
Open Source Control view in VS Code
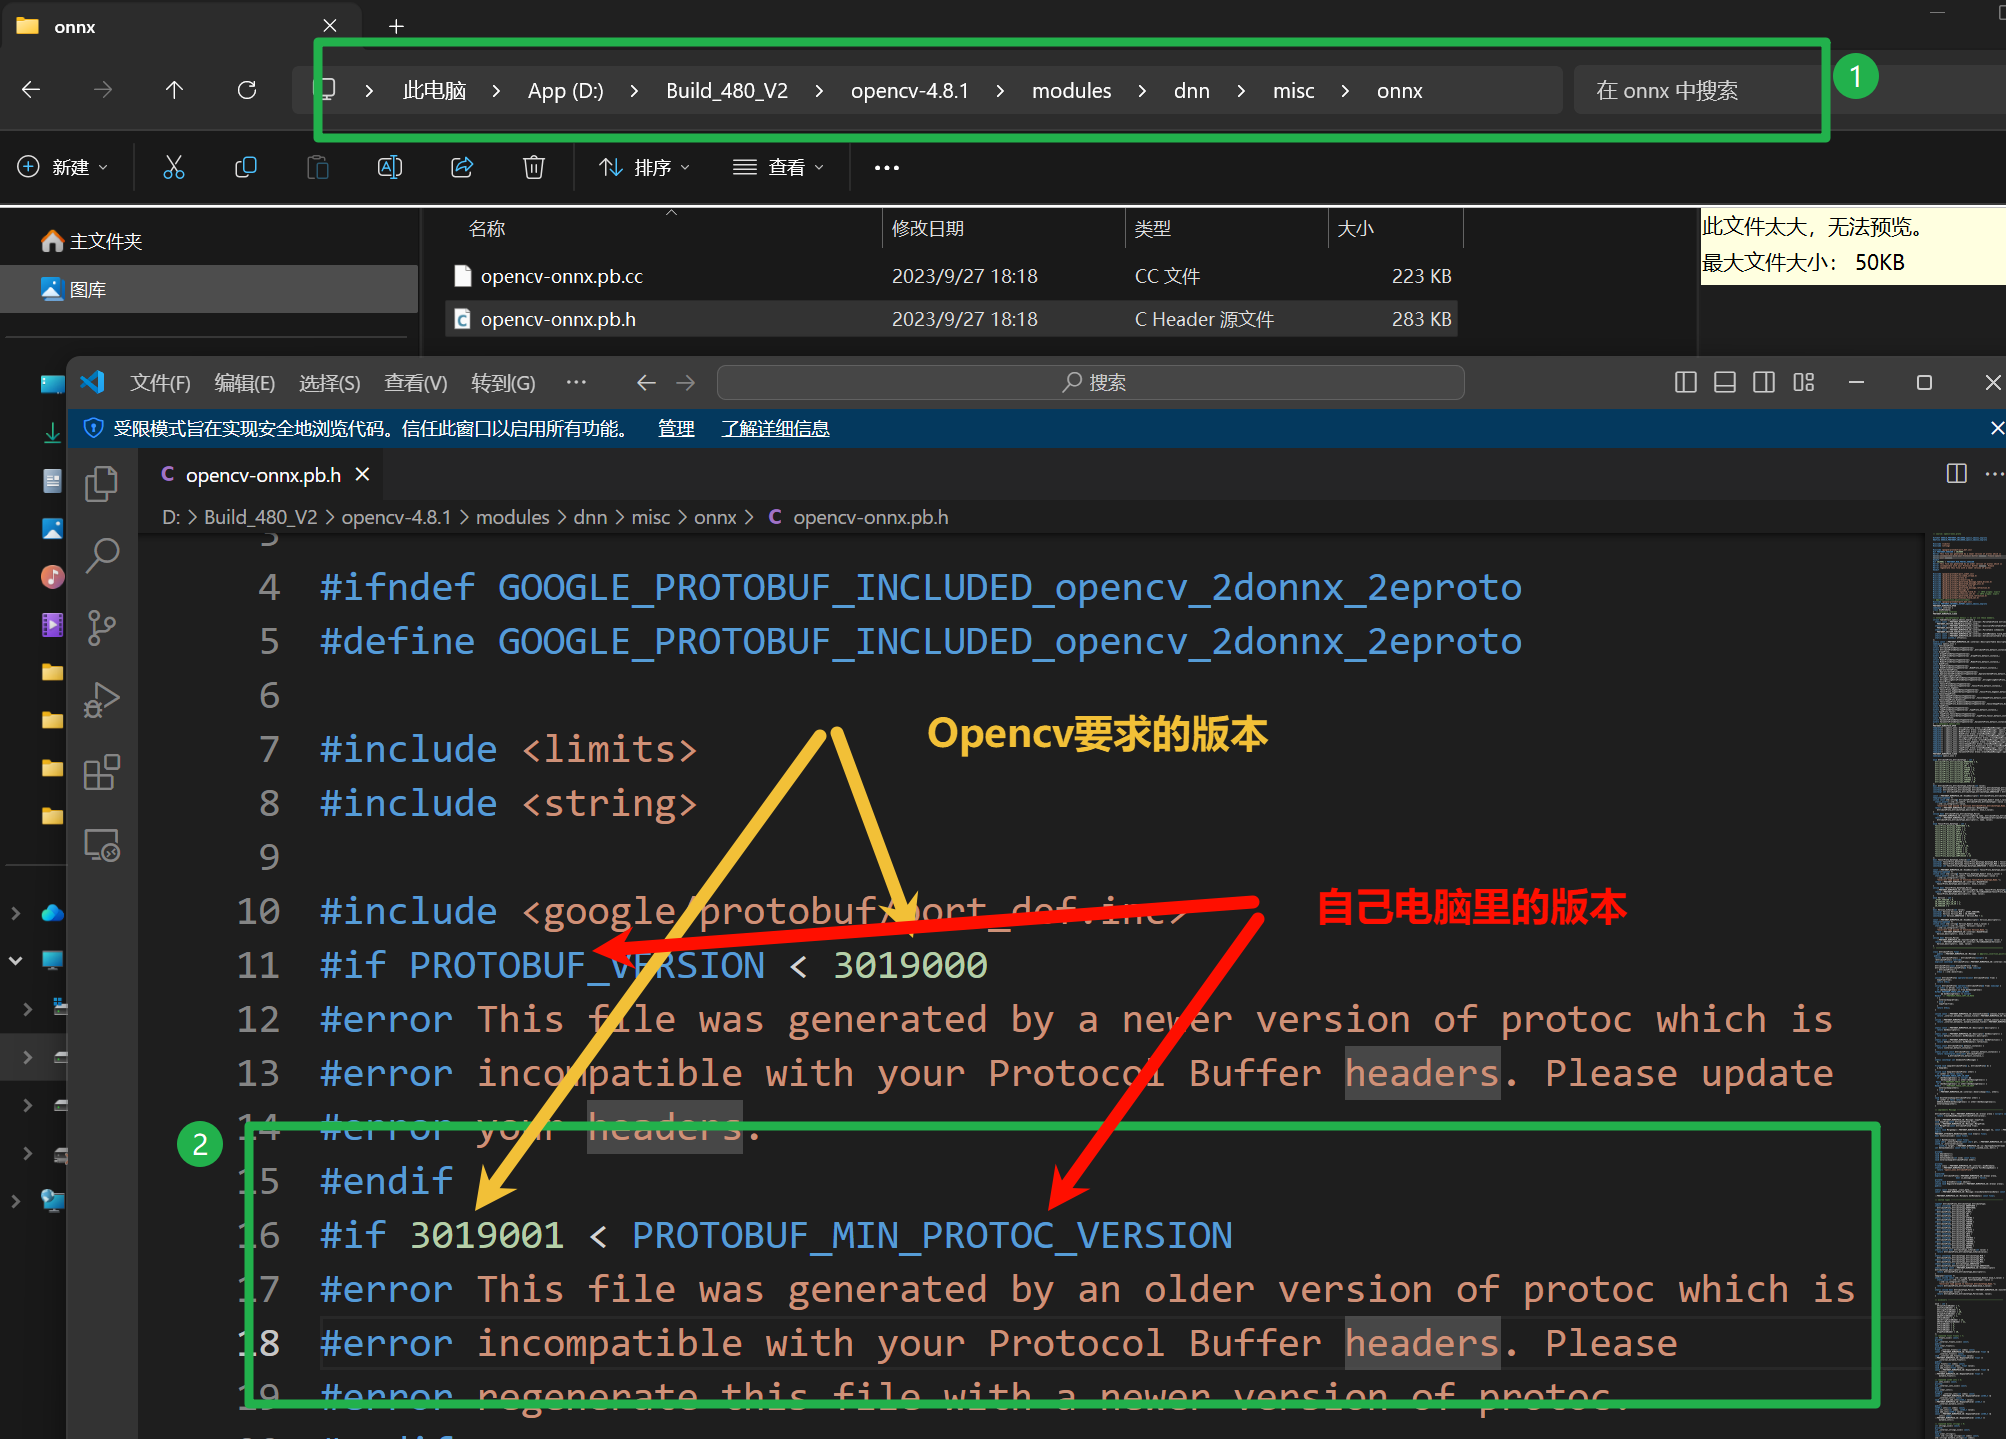103,627
